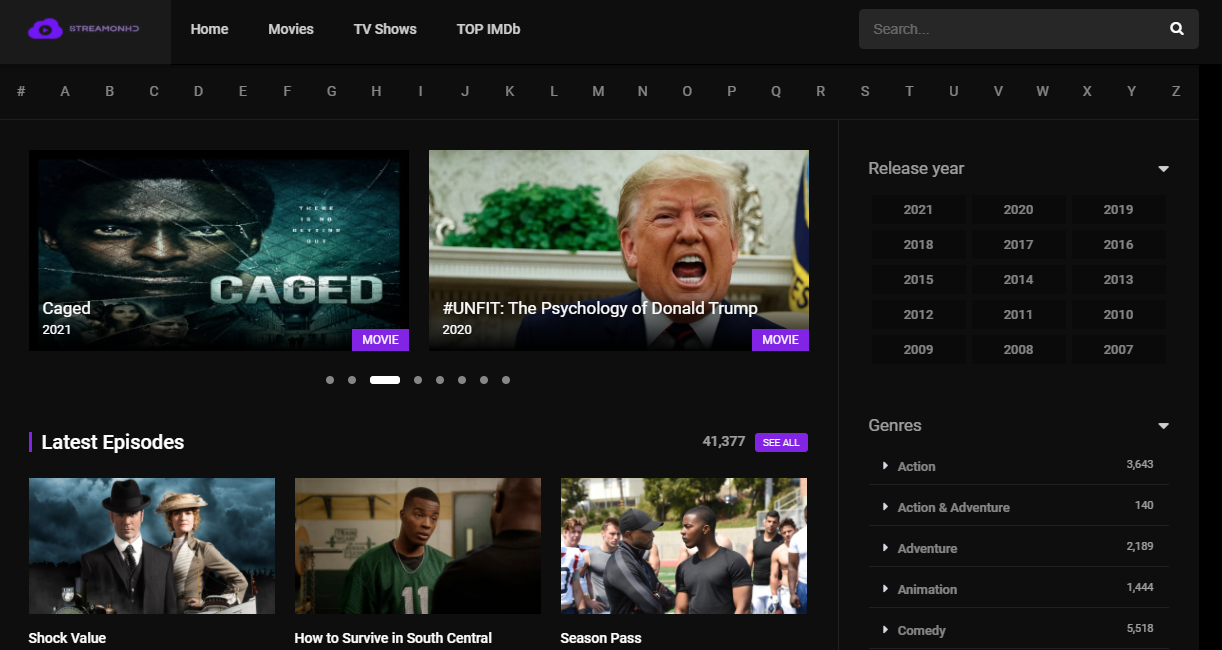Browse titles starting with K
Viewport: 1222px width, 650px height.
click(509, 91)
